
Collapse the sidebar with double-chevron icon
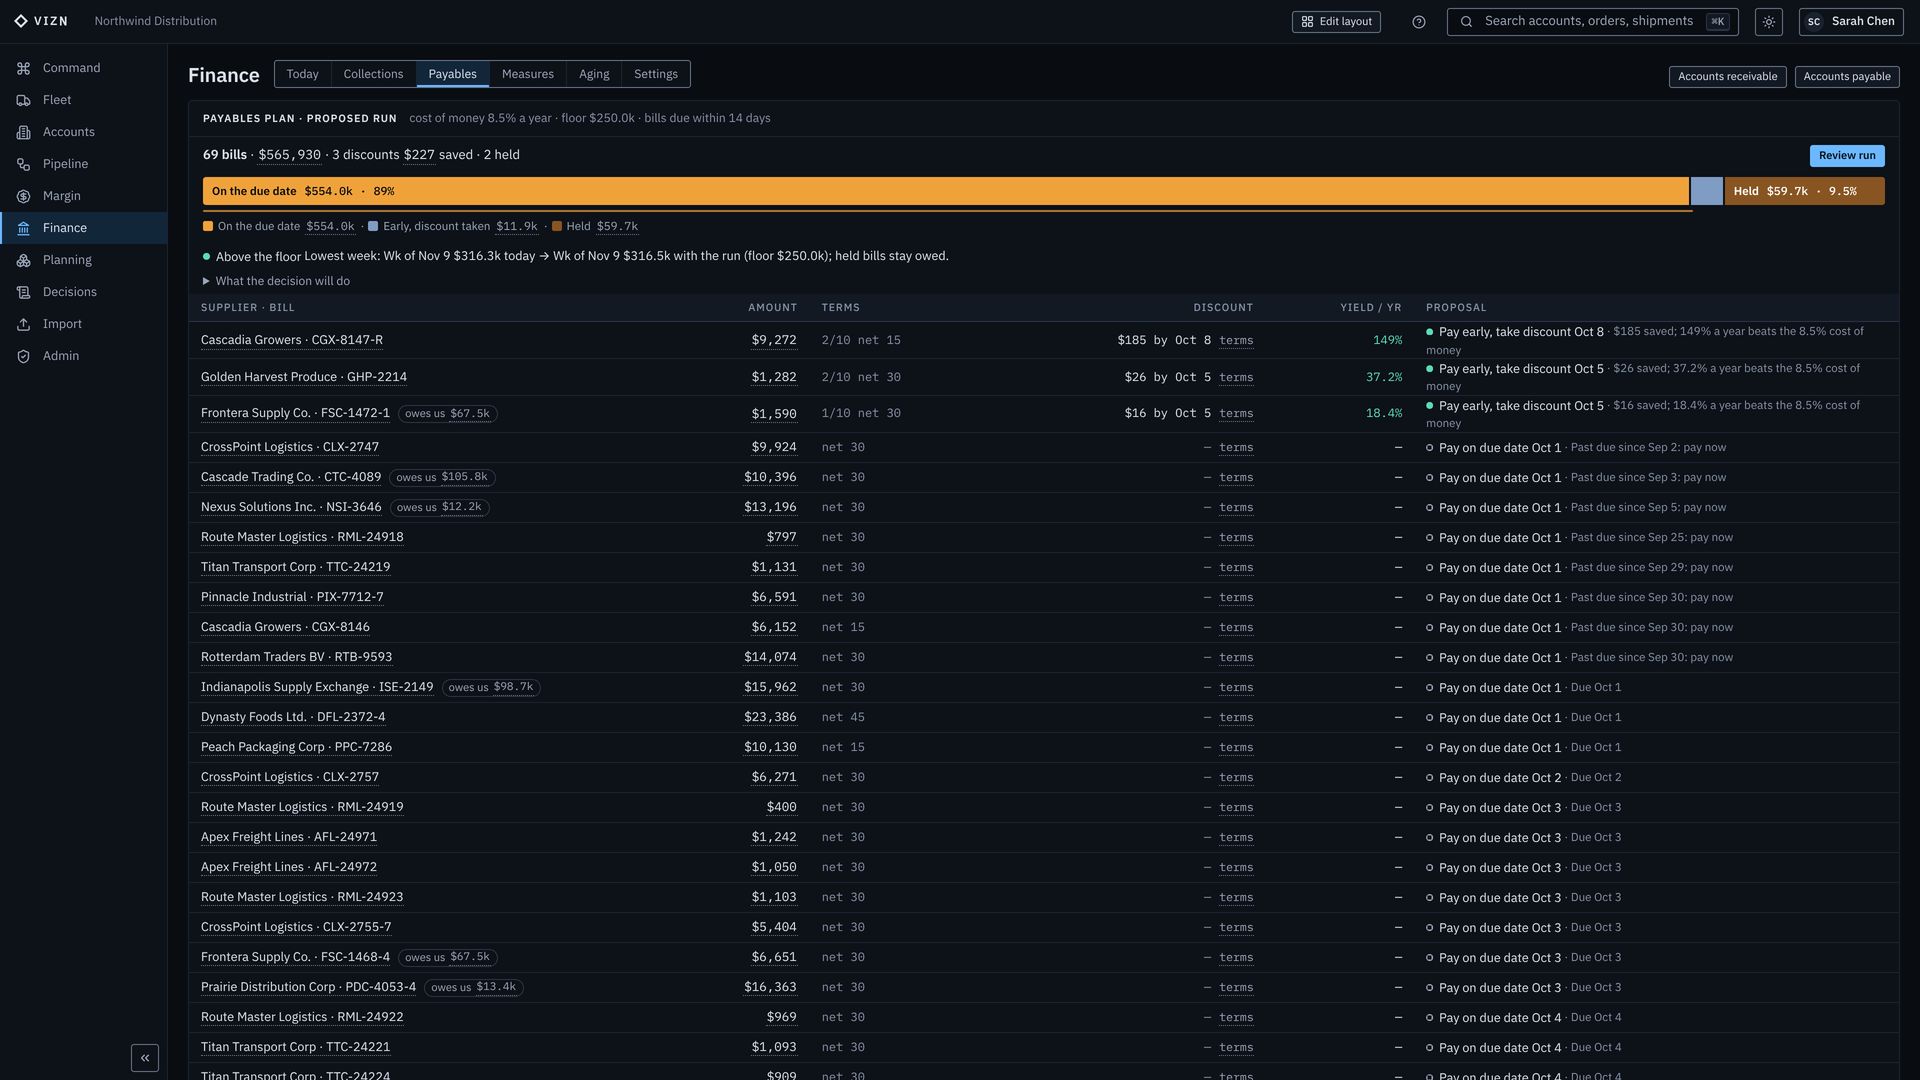145,1058
